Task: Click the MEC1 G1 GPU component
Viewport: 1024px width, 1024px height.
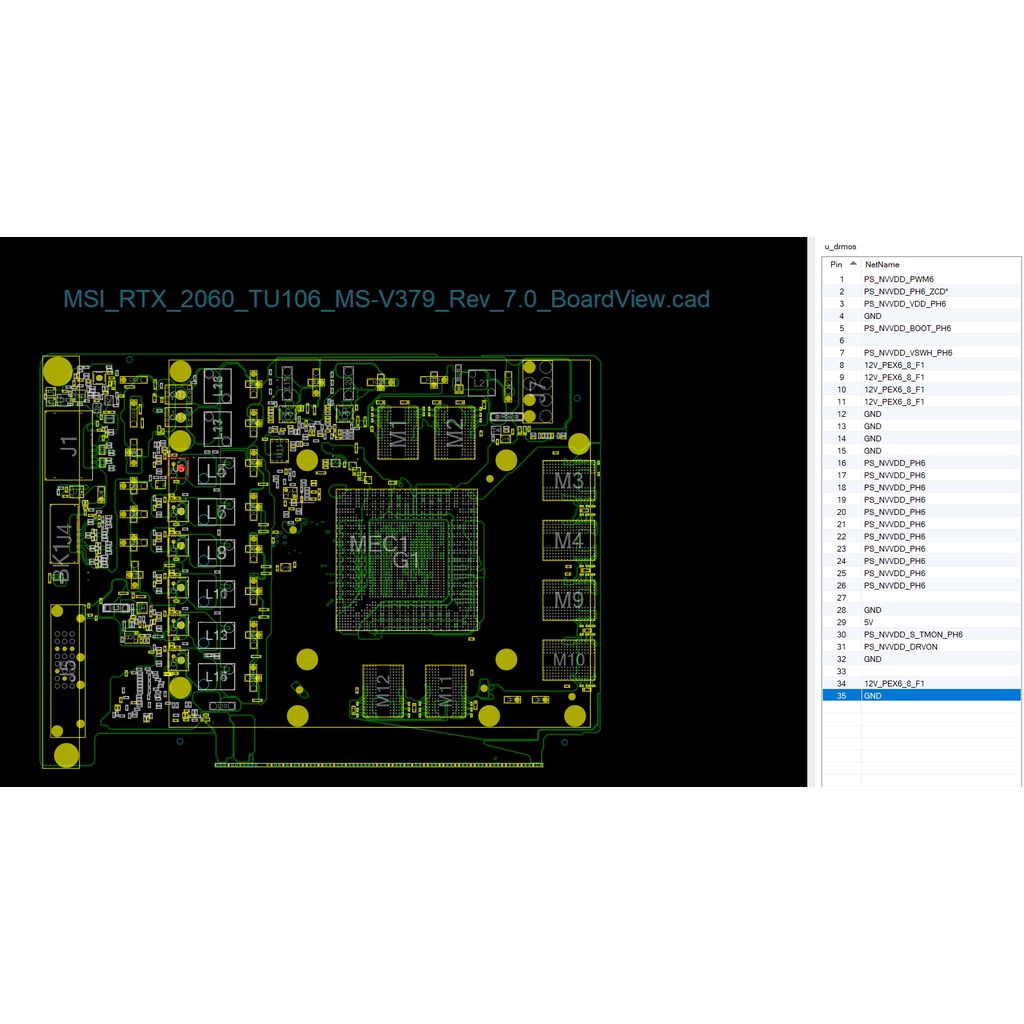Action: tap(387, 555)
